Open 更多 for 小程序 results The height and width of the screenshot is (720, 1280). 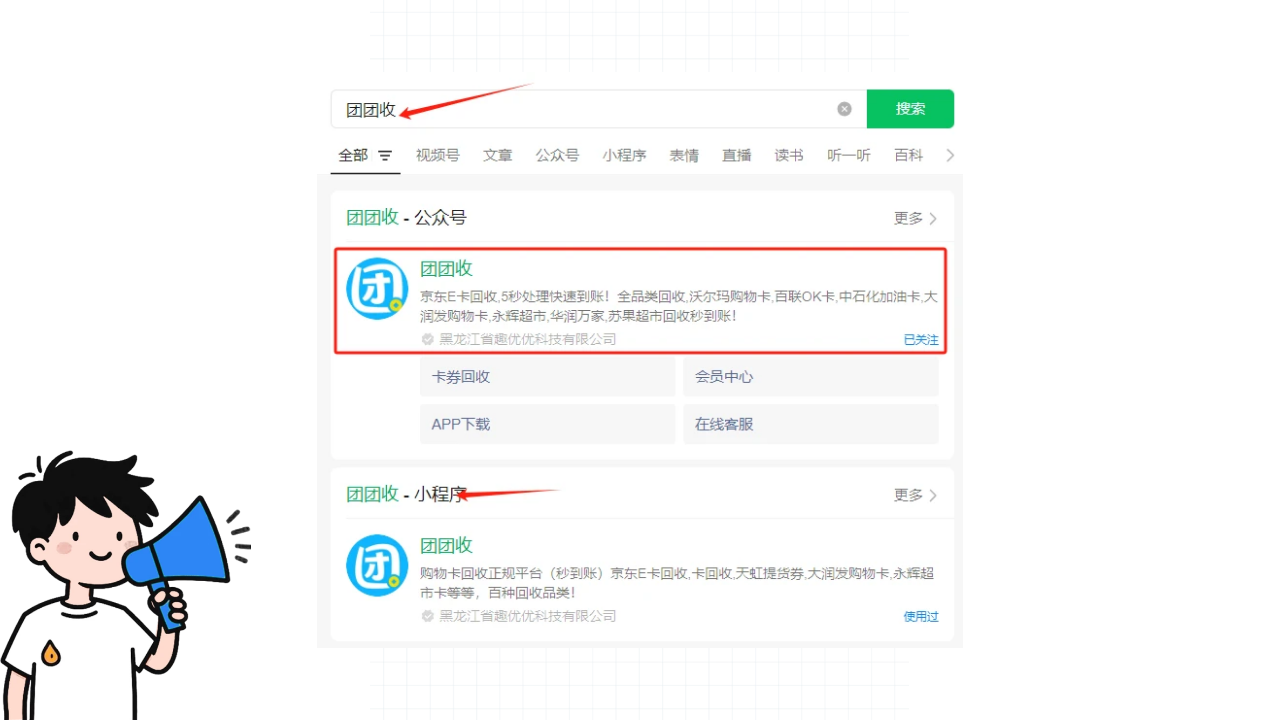(x=915, y=495)
